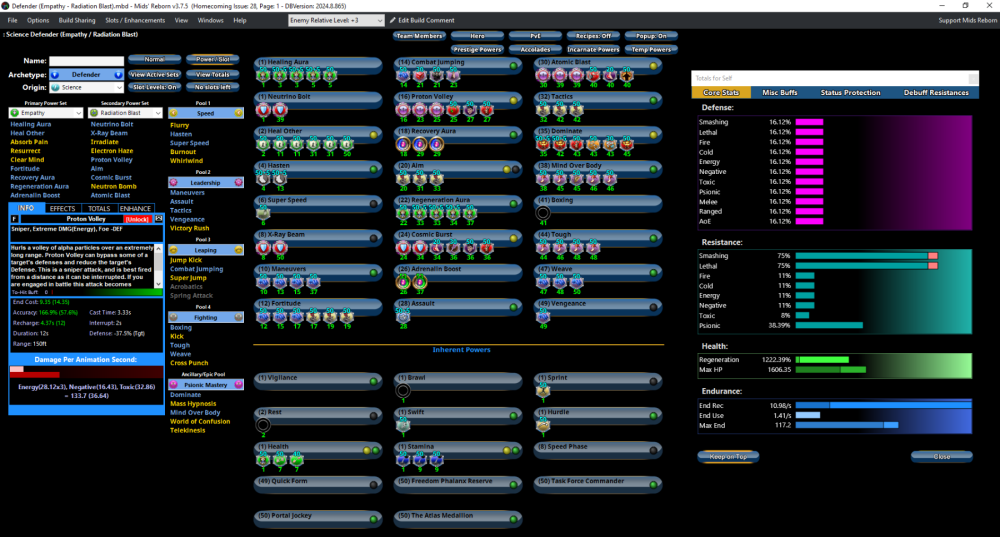The width and height of the screenshot is (1000, 537).
Task: Open the Enemy Relative Level dropdown
Action: click(379, 20)
